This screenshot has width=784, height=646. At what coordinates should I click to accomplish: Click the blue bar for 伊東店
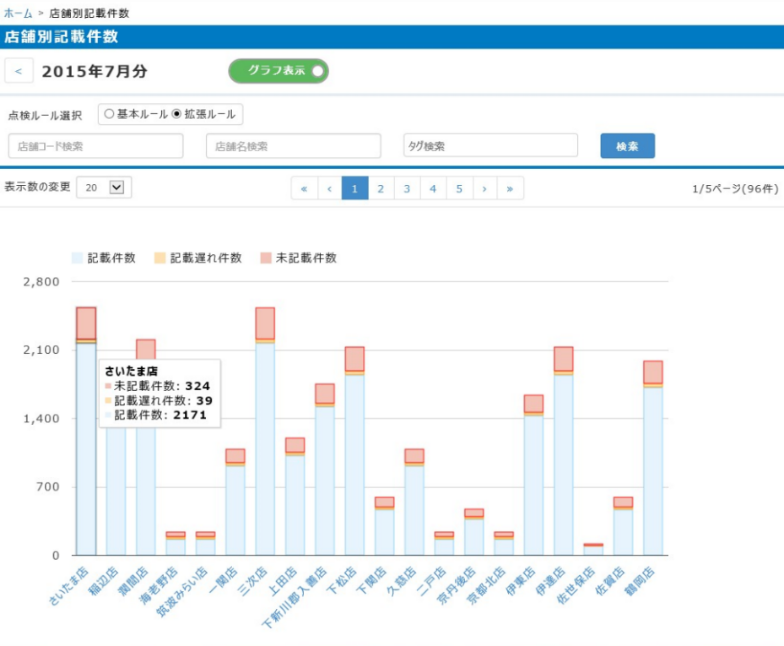(x=534, y=485)
